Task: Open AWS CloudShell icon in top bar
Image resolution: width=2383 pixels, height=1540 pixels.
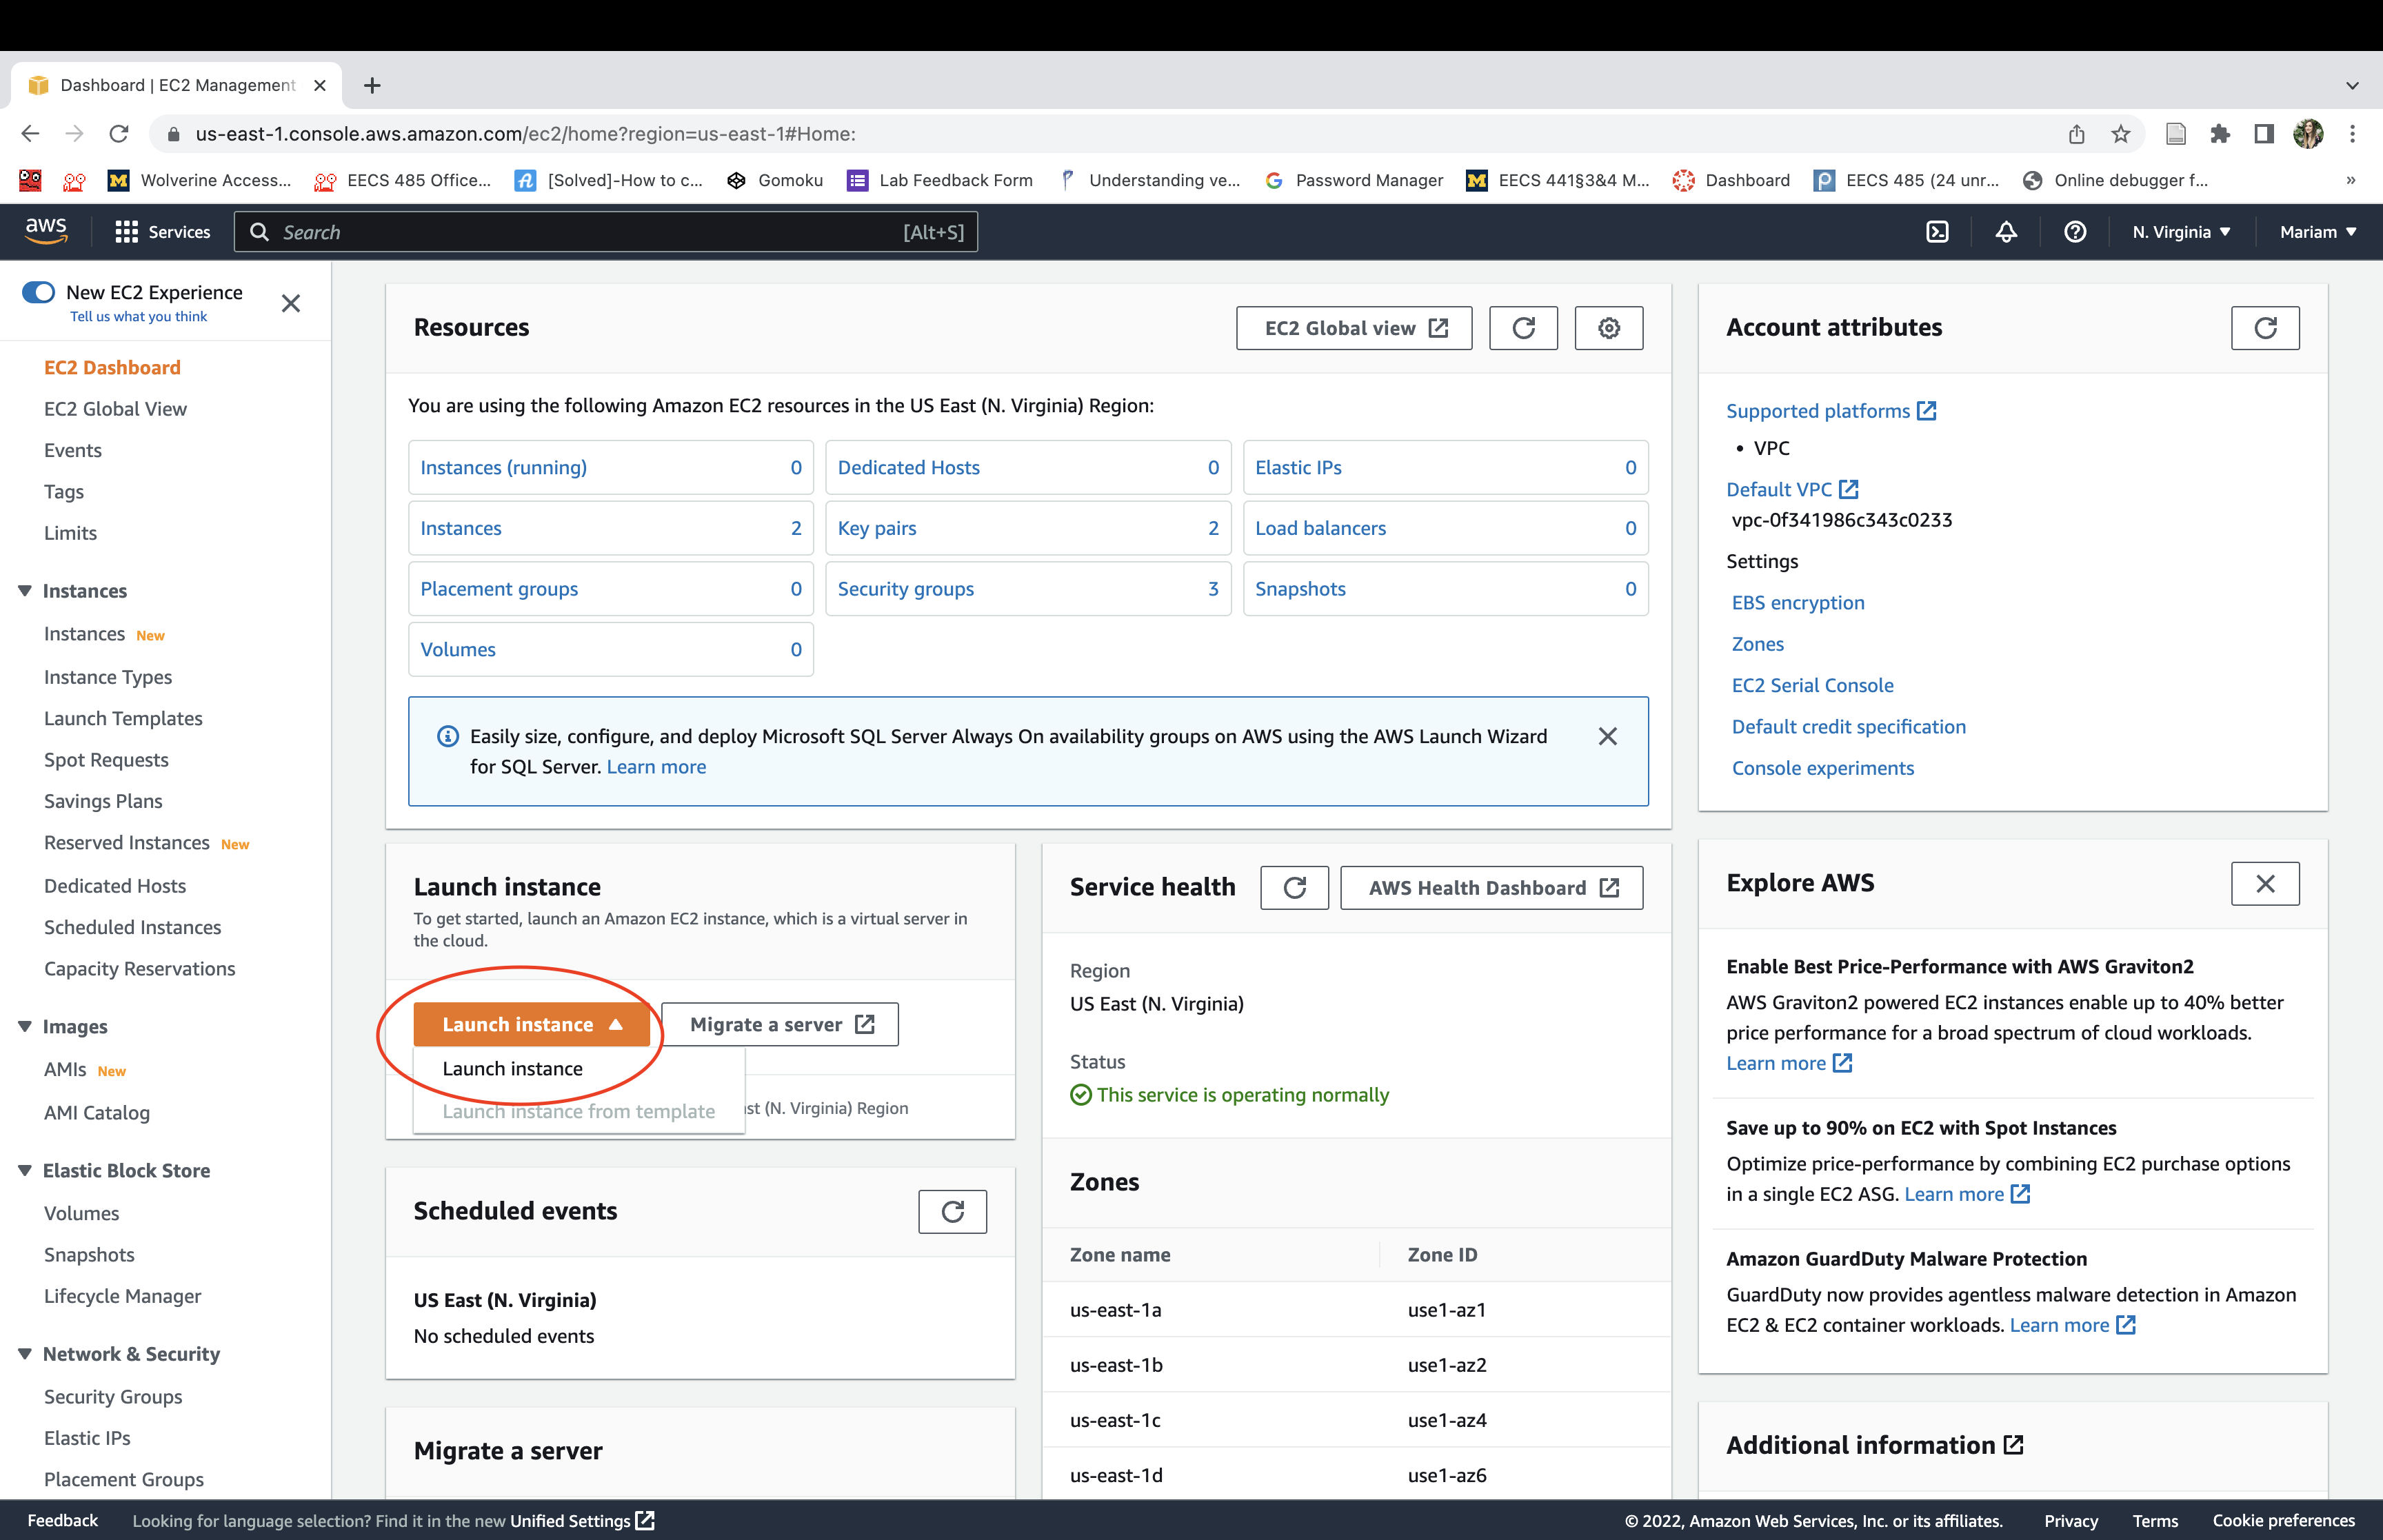Action: pyautogui.click(x=1937, y=232)
